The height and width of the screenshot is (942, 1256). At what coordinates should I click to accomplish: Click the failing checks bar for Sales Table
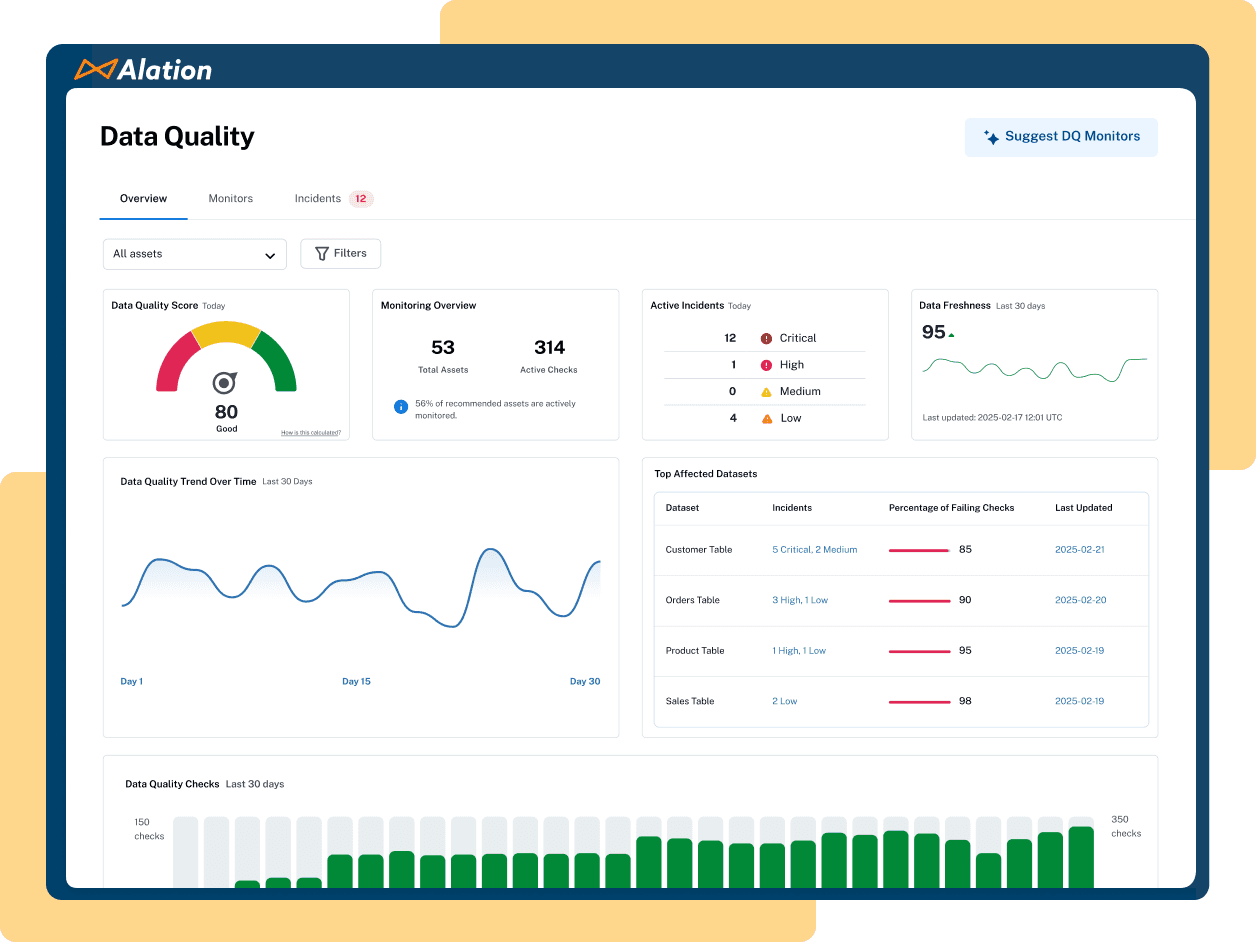[x=919, y=701]
